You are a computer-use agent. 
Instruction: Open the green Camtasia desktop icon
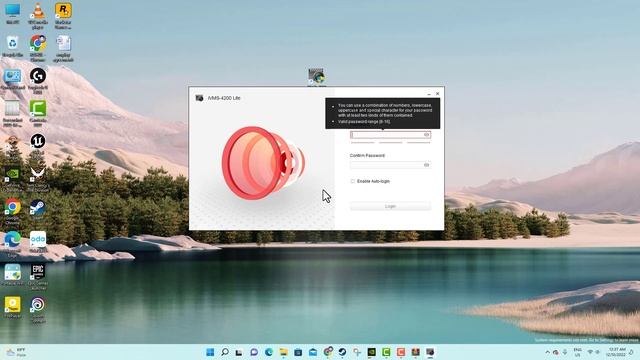click(x=38, y=113)
